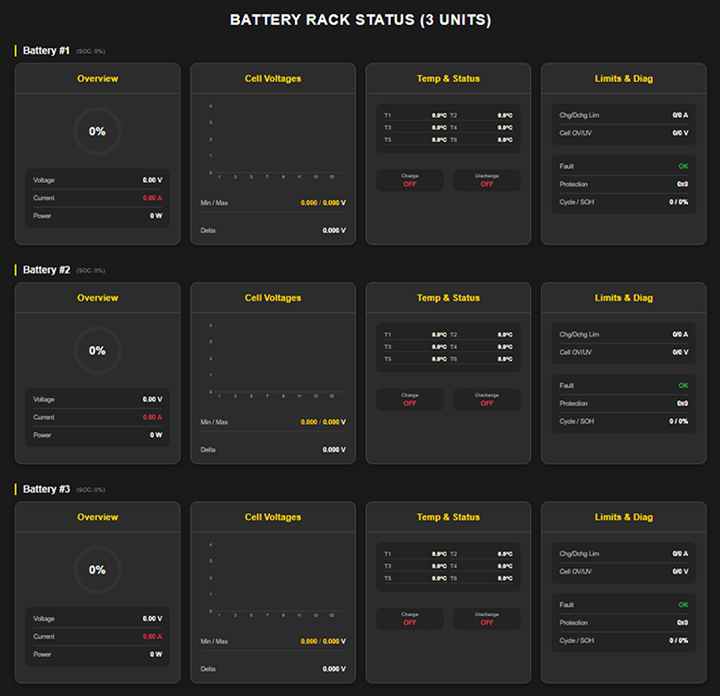Select the Battery #3 section heading
The image size is (720, 696).
pyautogui.click(x=46, y=489)
